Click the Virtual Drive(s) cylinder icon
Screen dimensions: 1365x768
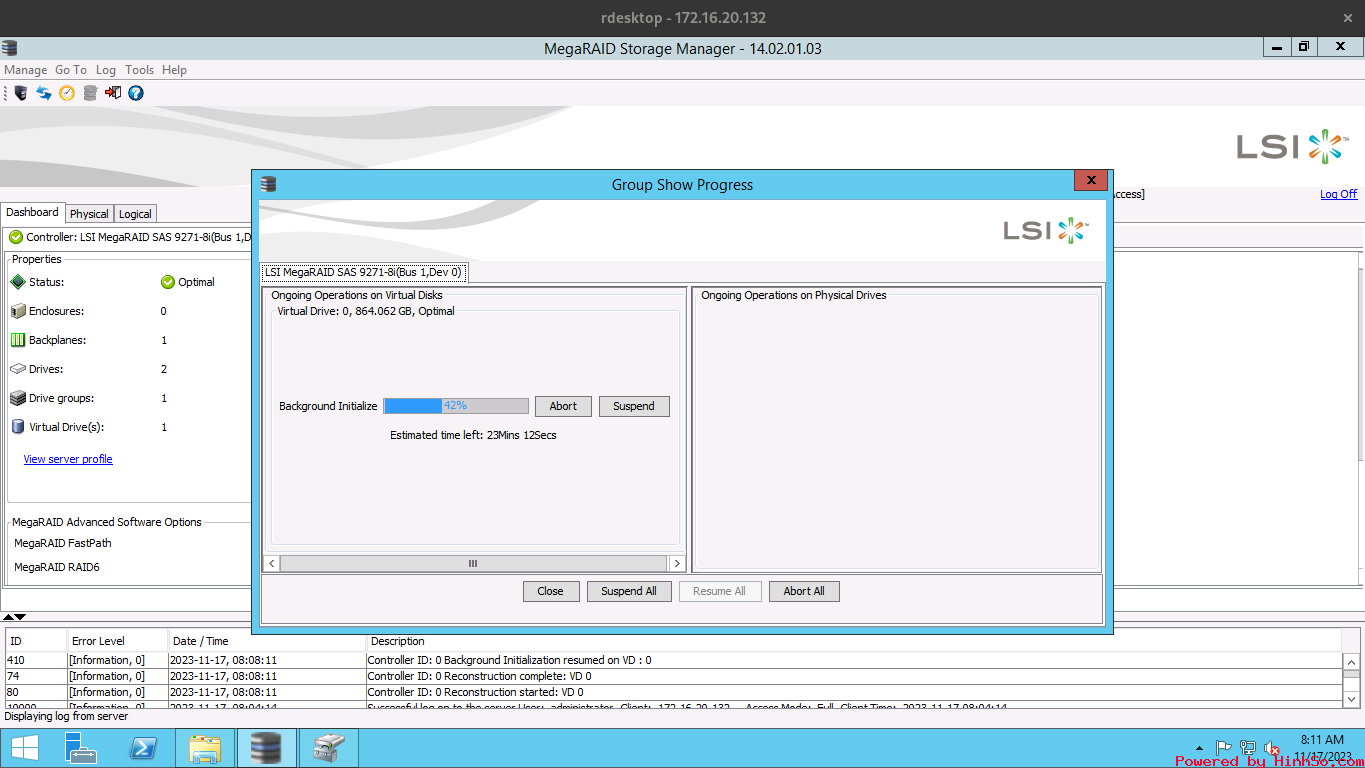18,427
